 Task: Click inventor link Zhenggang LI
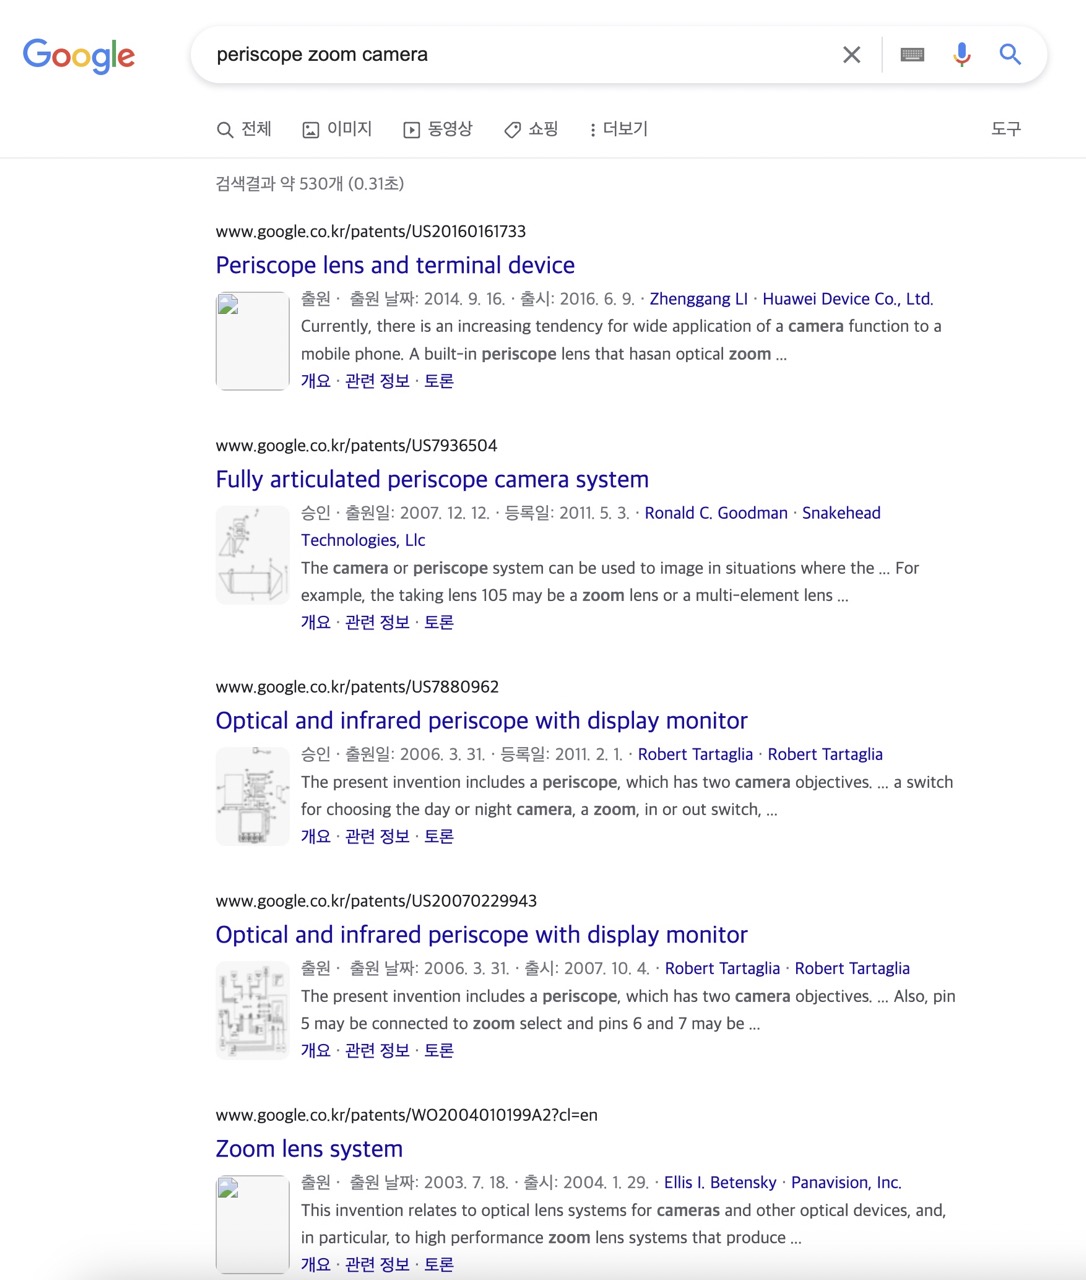[x=698, y=299]
